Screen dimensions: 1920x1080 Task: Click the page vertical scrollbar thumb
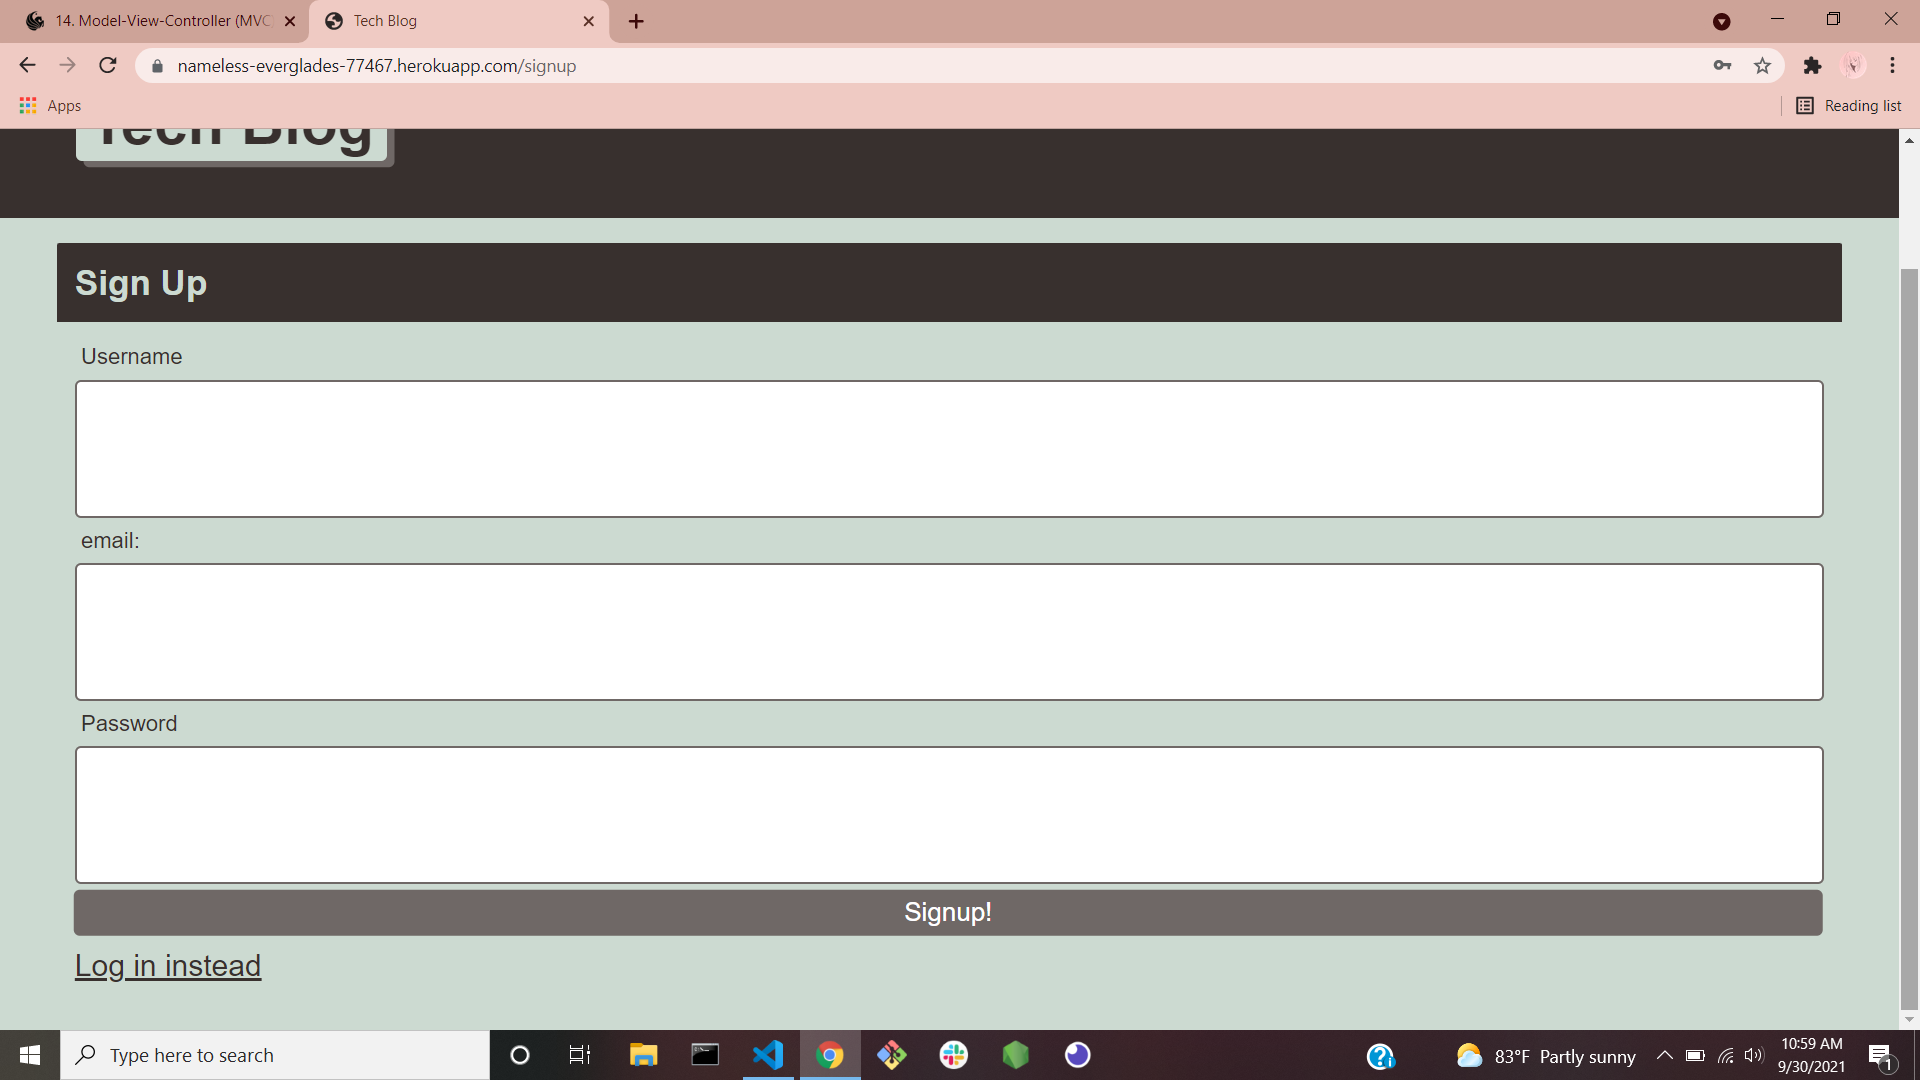(1909, 640)
